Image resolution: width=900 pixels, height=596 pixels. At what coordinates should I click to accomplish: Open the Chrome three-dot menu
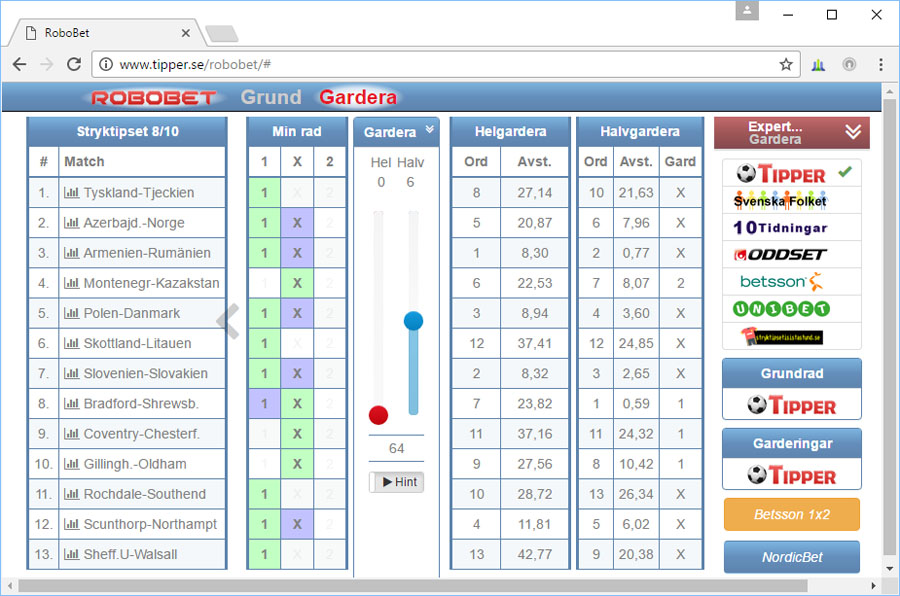[x=881, y=64]
